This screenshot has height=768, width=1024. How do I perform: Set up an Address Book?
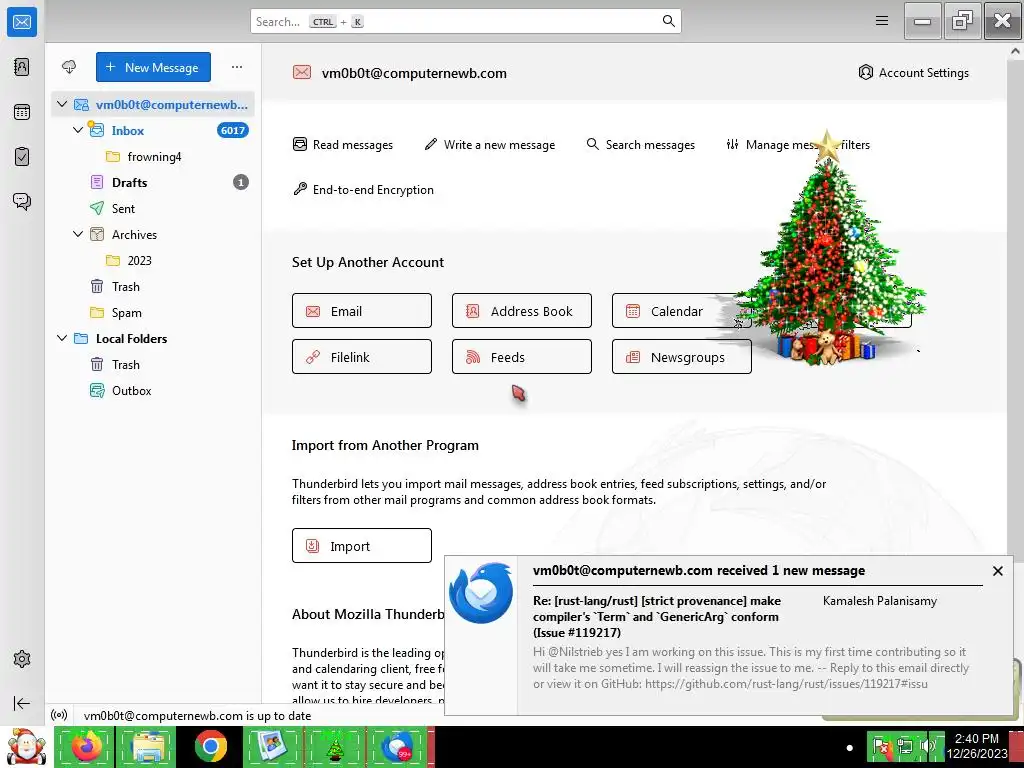(522, 311)
